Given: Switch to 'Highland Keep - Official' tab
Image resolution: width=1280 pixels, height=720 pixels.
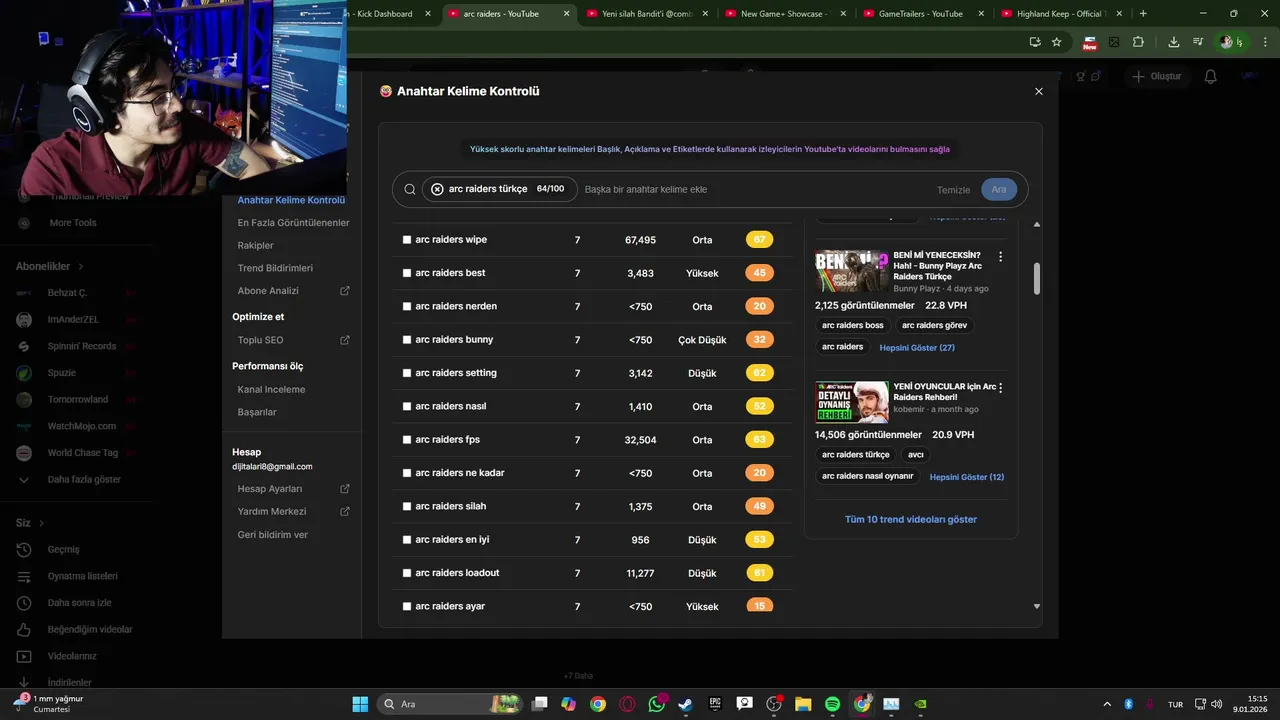Looking at the screenshot, I should (x=1060, y=14).
